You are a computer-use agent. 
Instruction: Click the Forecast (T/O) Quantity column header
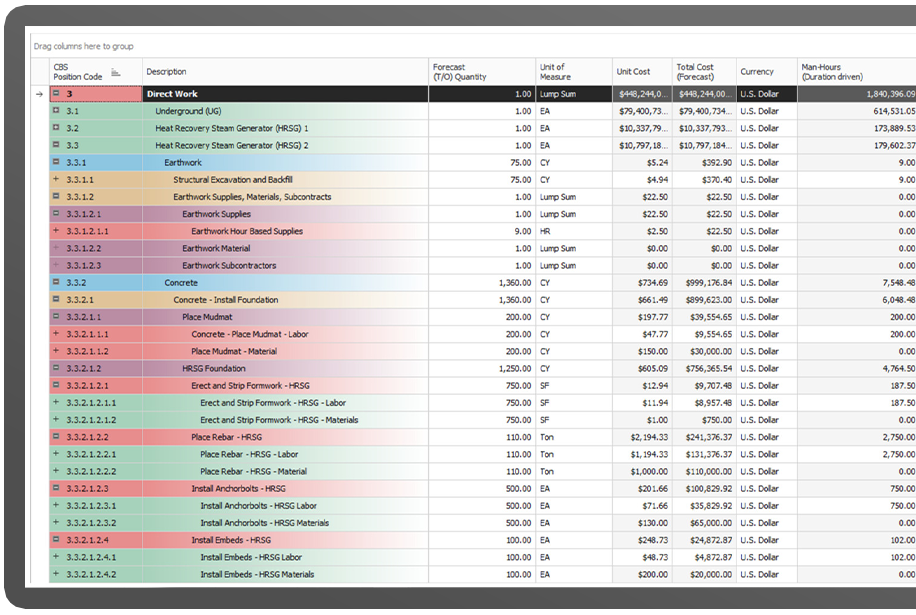point(482,72)
